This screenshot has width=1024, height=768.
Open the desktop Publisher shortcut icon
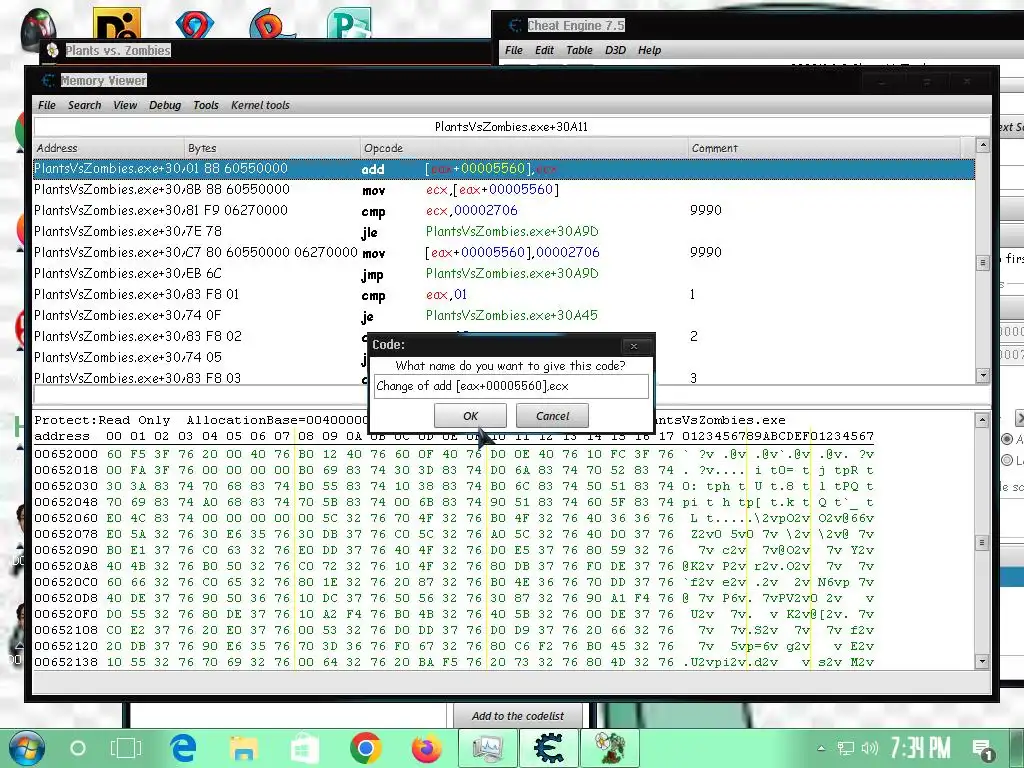point(349,23)
